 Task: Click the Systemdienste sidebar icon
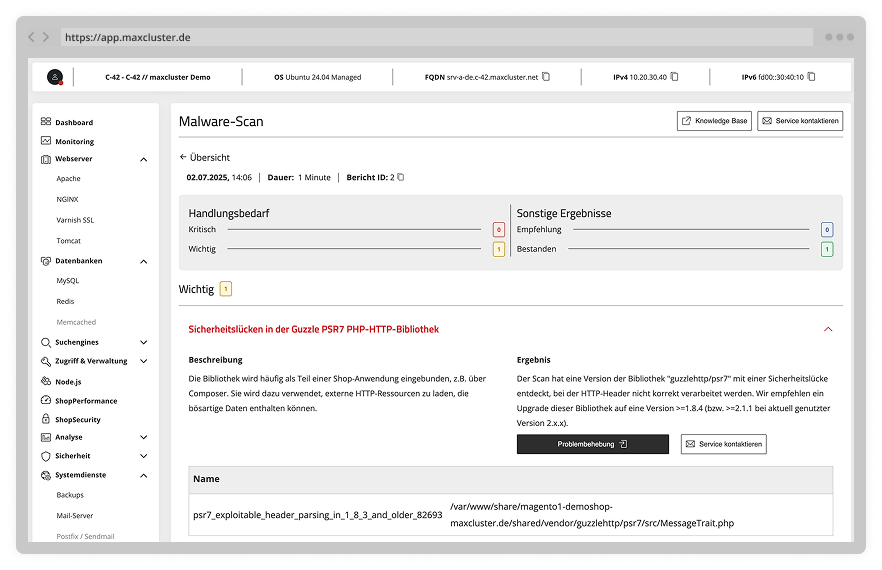click(x=46, y=475)
